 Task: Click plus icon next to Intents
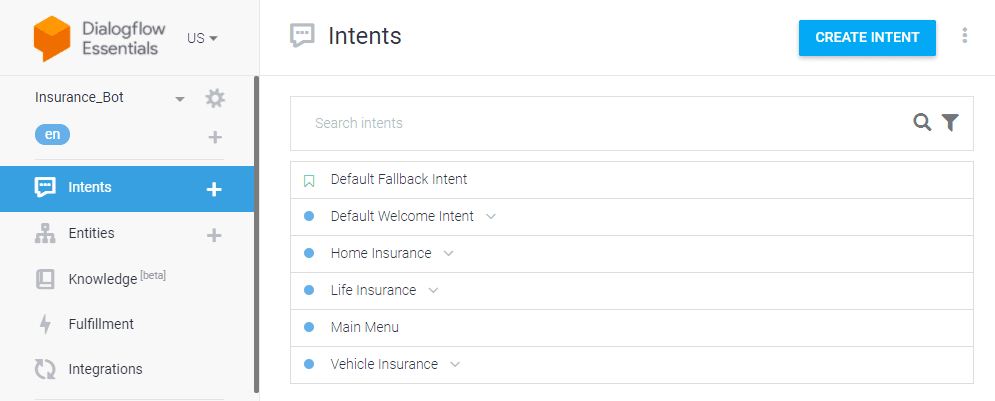(214, 189)
